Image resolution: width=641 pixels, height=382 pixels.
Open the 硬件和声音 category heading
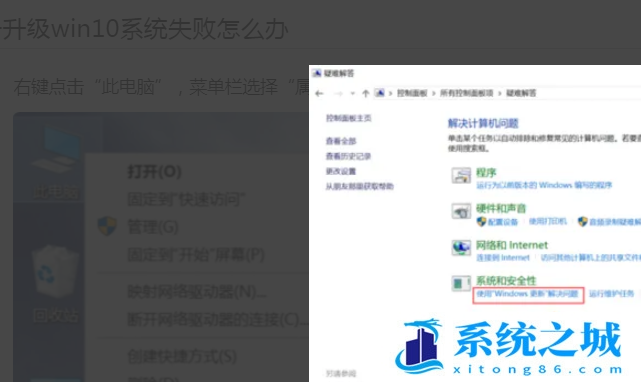pyautogui.click(x=501, y=209)
